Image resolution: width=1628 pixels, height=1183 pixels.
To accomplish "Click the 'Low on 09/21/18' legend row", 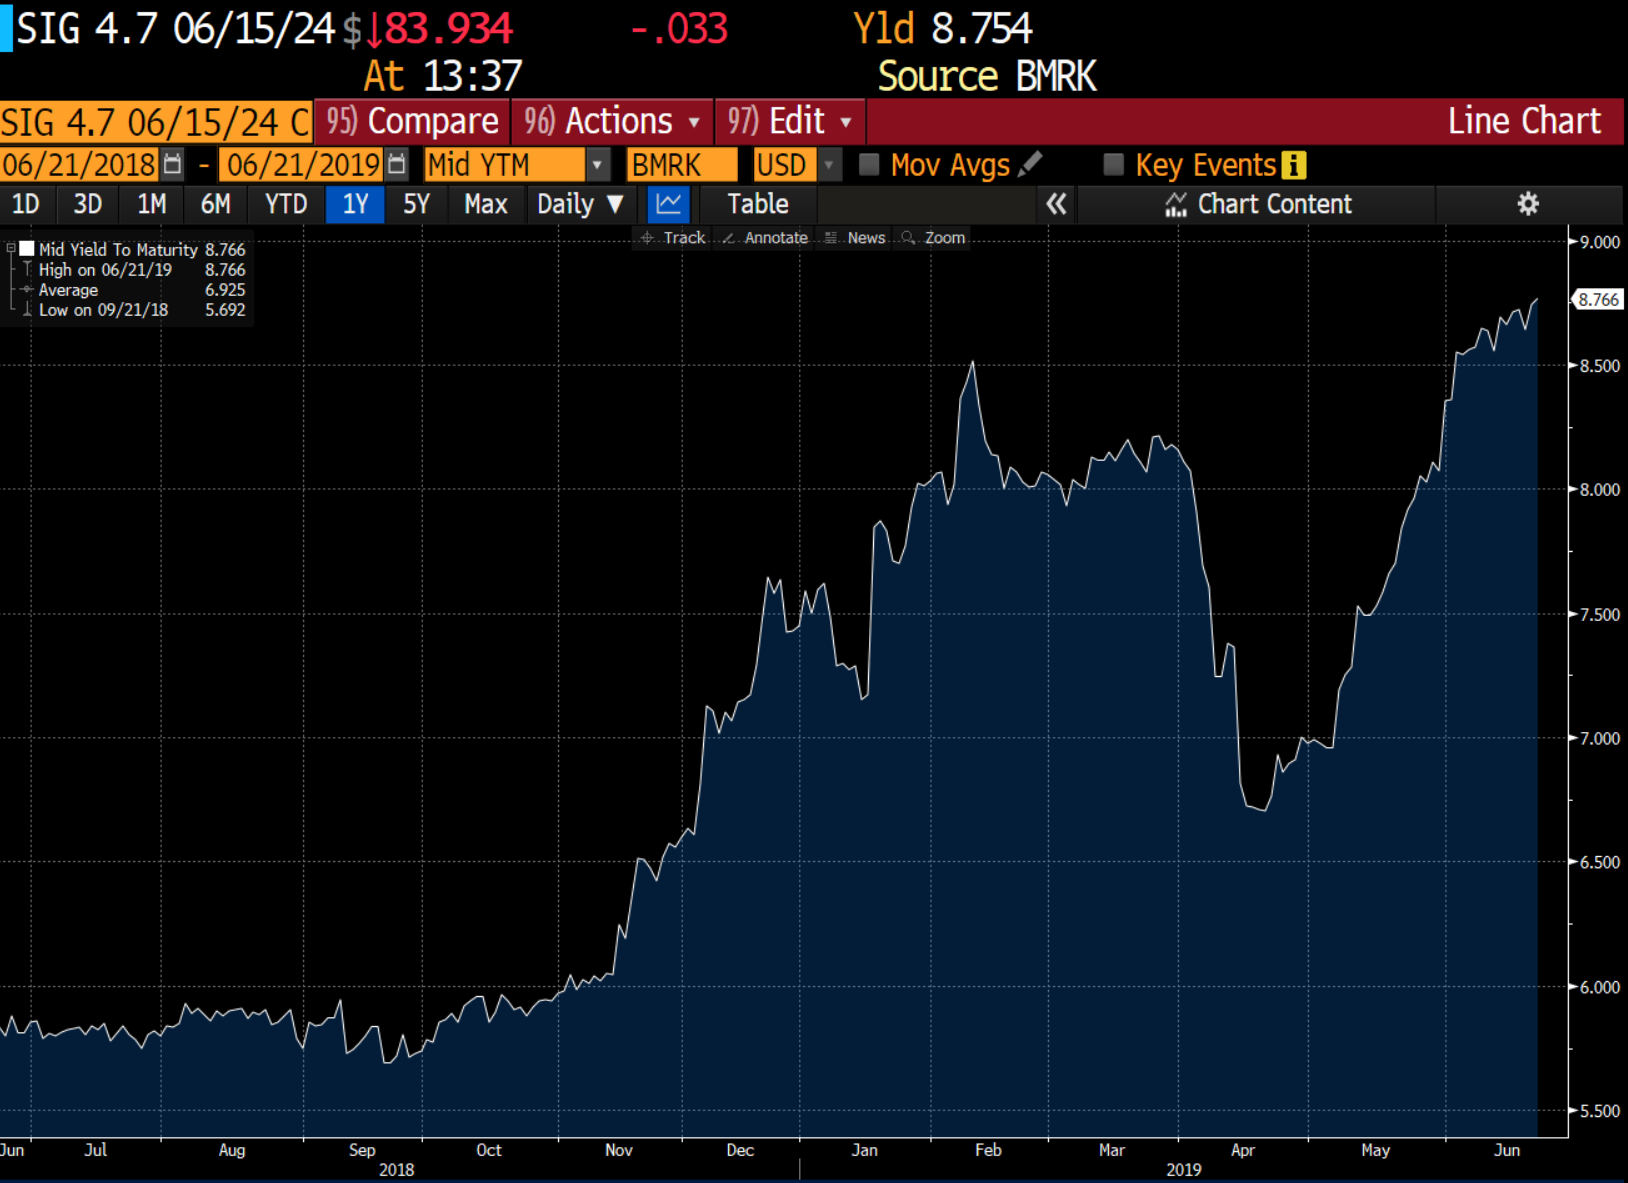I will (x=141, y=310).
